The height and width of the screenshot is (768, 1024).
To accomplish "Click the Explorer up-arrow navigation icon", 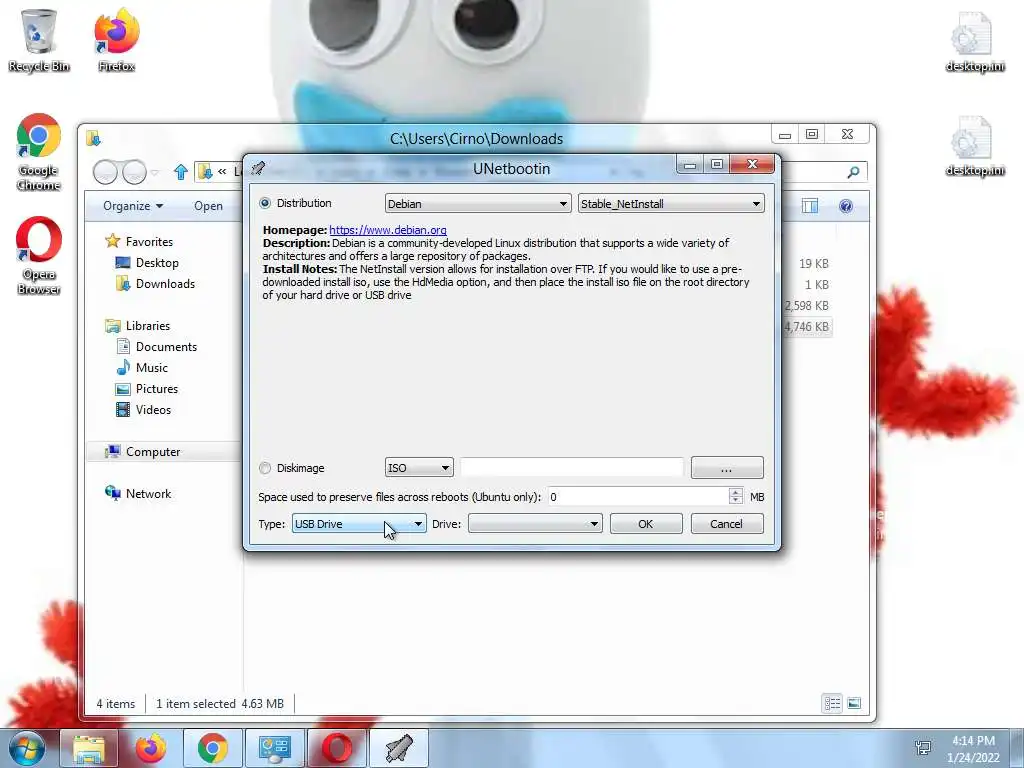I will (181, 172).
